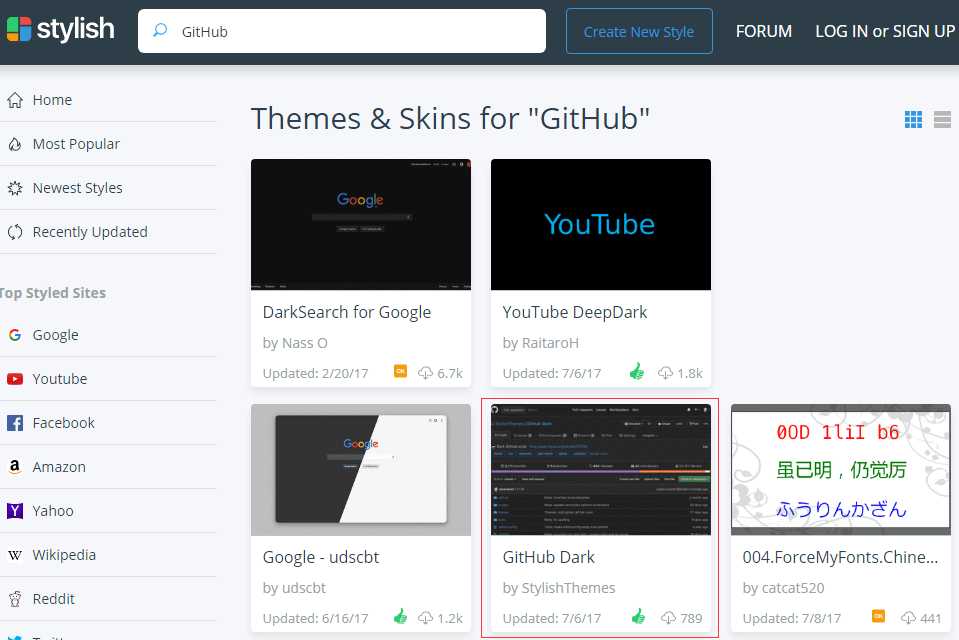Click the Home house icon
The width and height of the screenshot is (959, 640).
coord(15,100)
